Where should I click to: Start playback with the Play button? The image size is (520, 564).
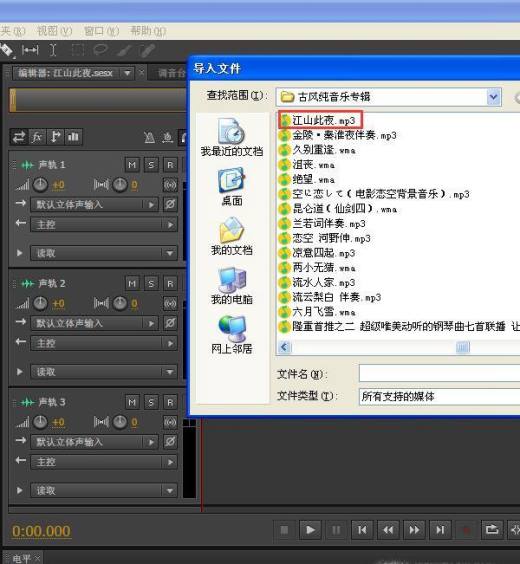[310, 530]
